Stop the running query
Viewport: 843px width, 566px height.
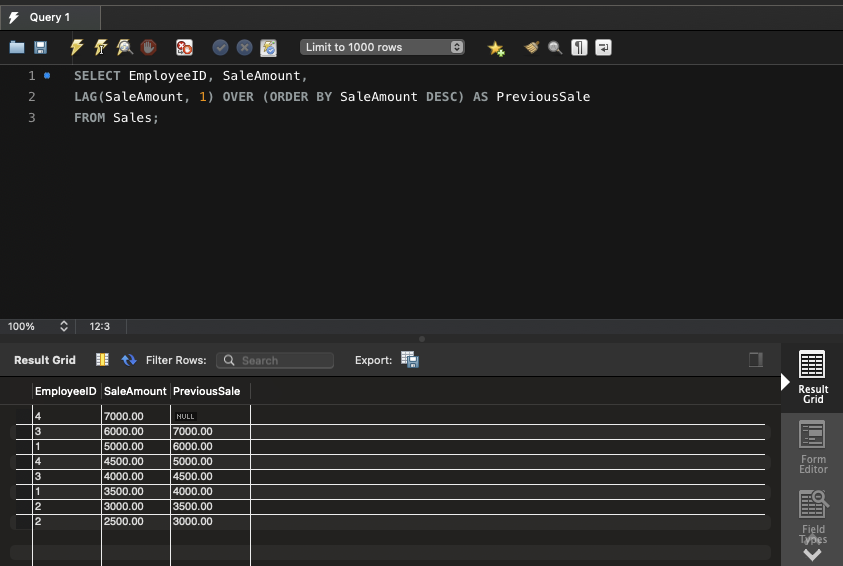point(149,47)
